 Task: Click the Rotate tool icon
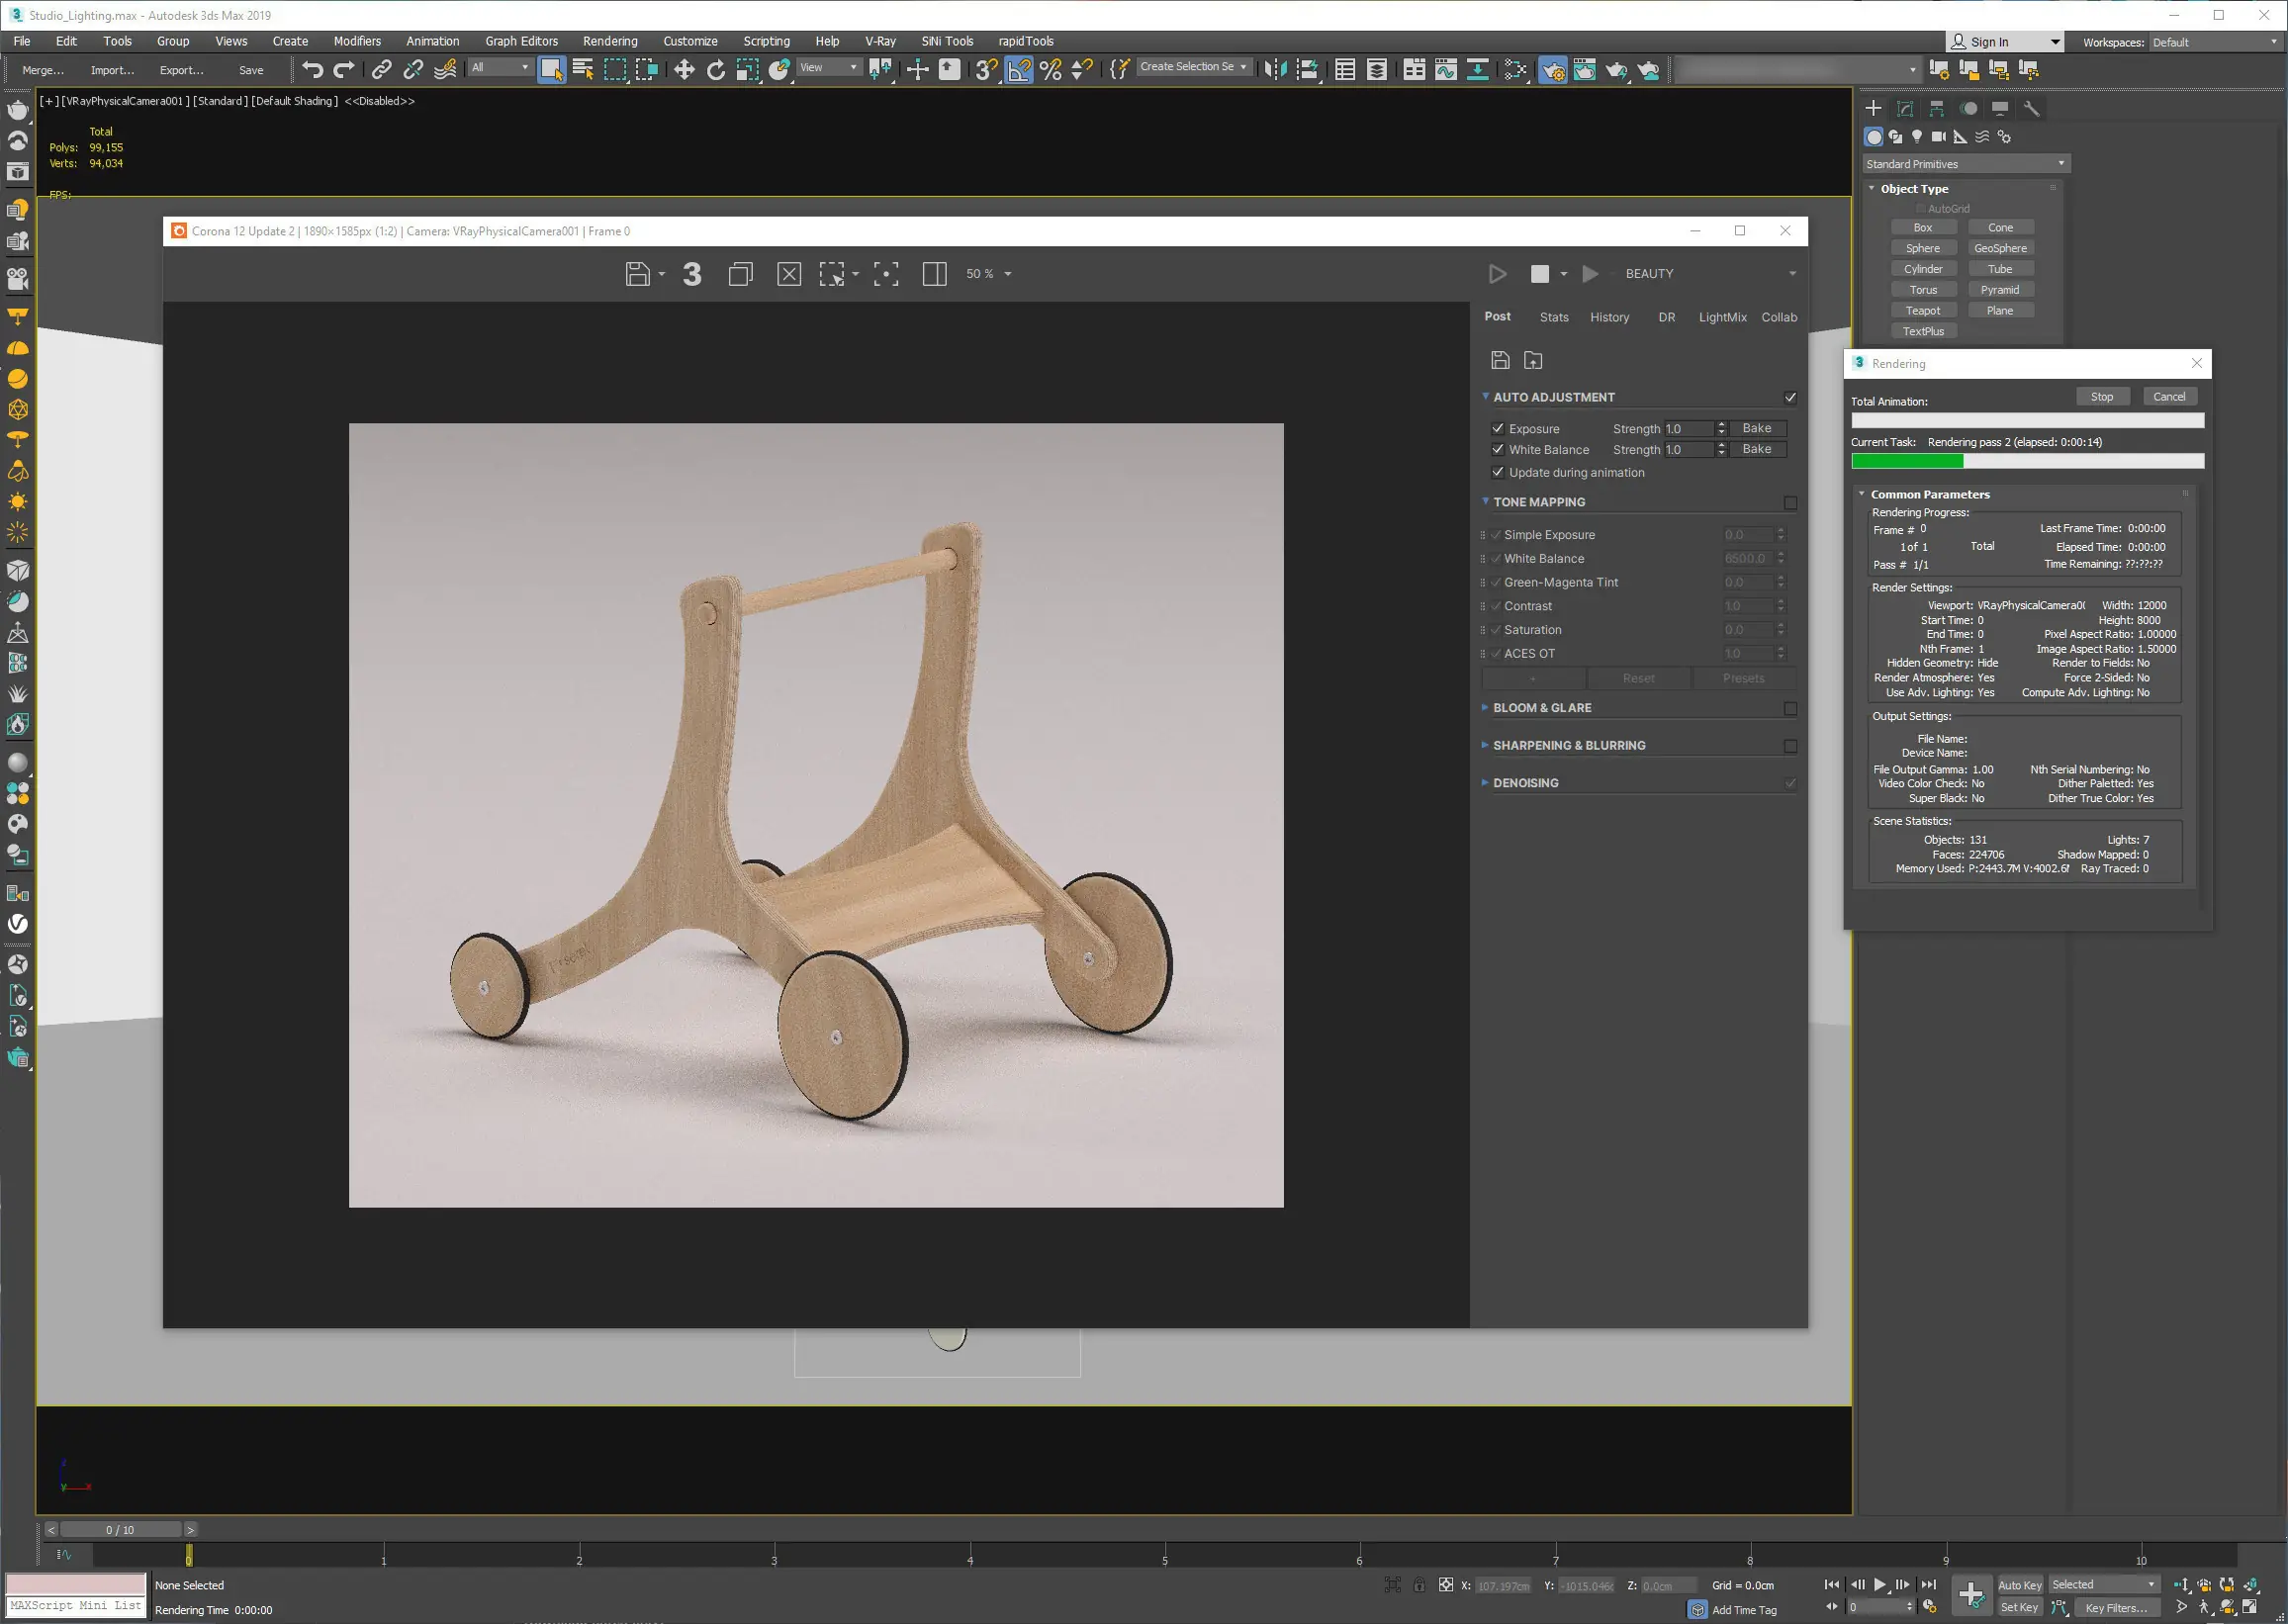coord(716,70)
